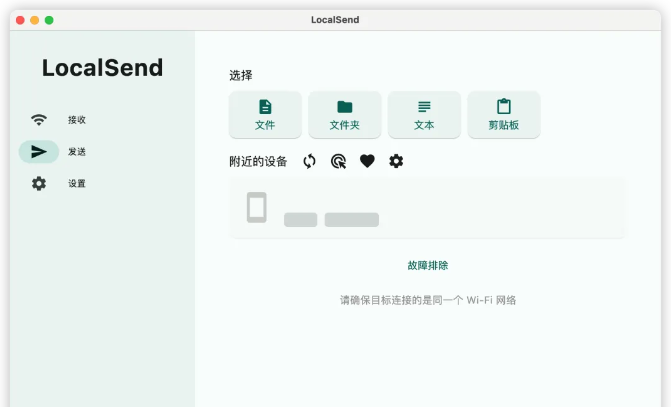Go to the 设置 tab label
This screenshot has width=671, height=407.
pyautogui.click(x=77, y=184)
